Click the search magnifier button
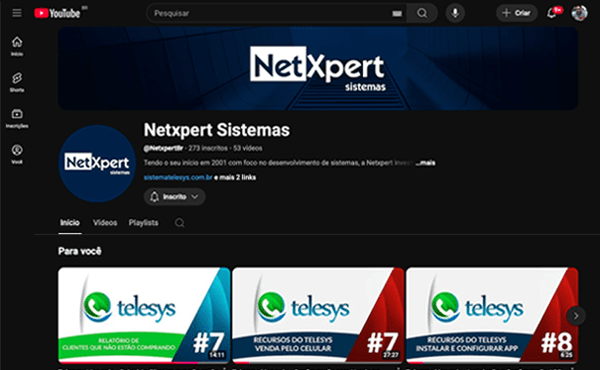Viewport: 600px width, 370px height. point(422,13)
